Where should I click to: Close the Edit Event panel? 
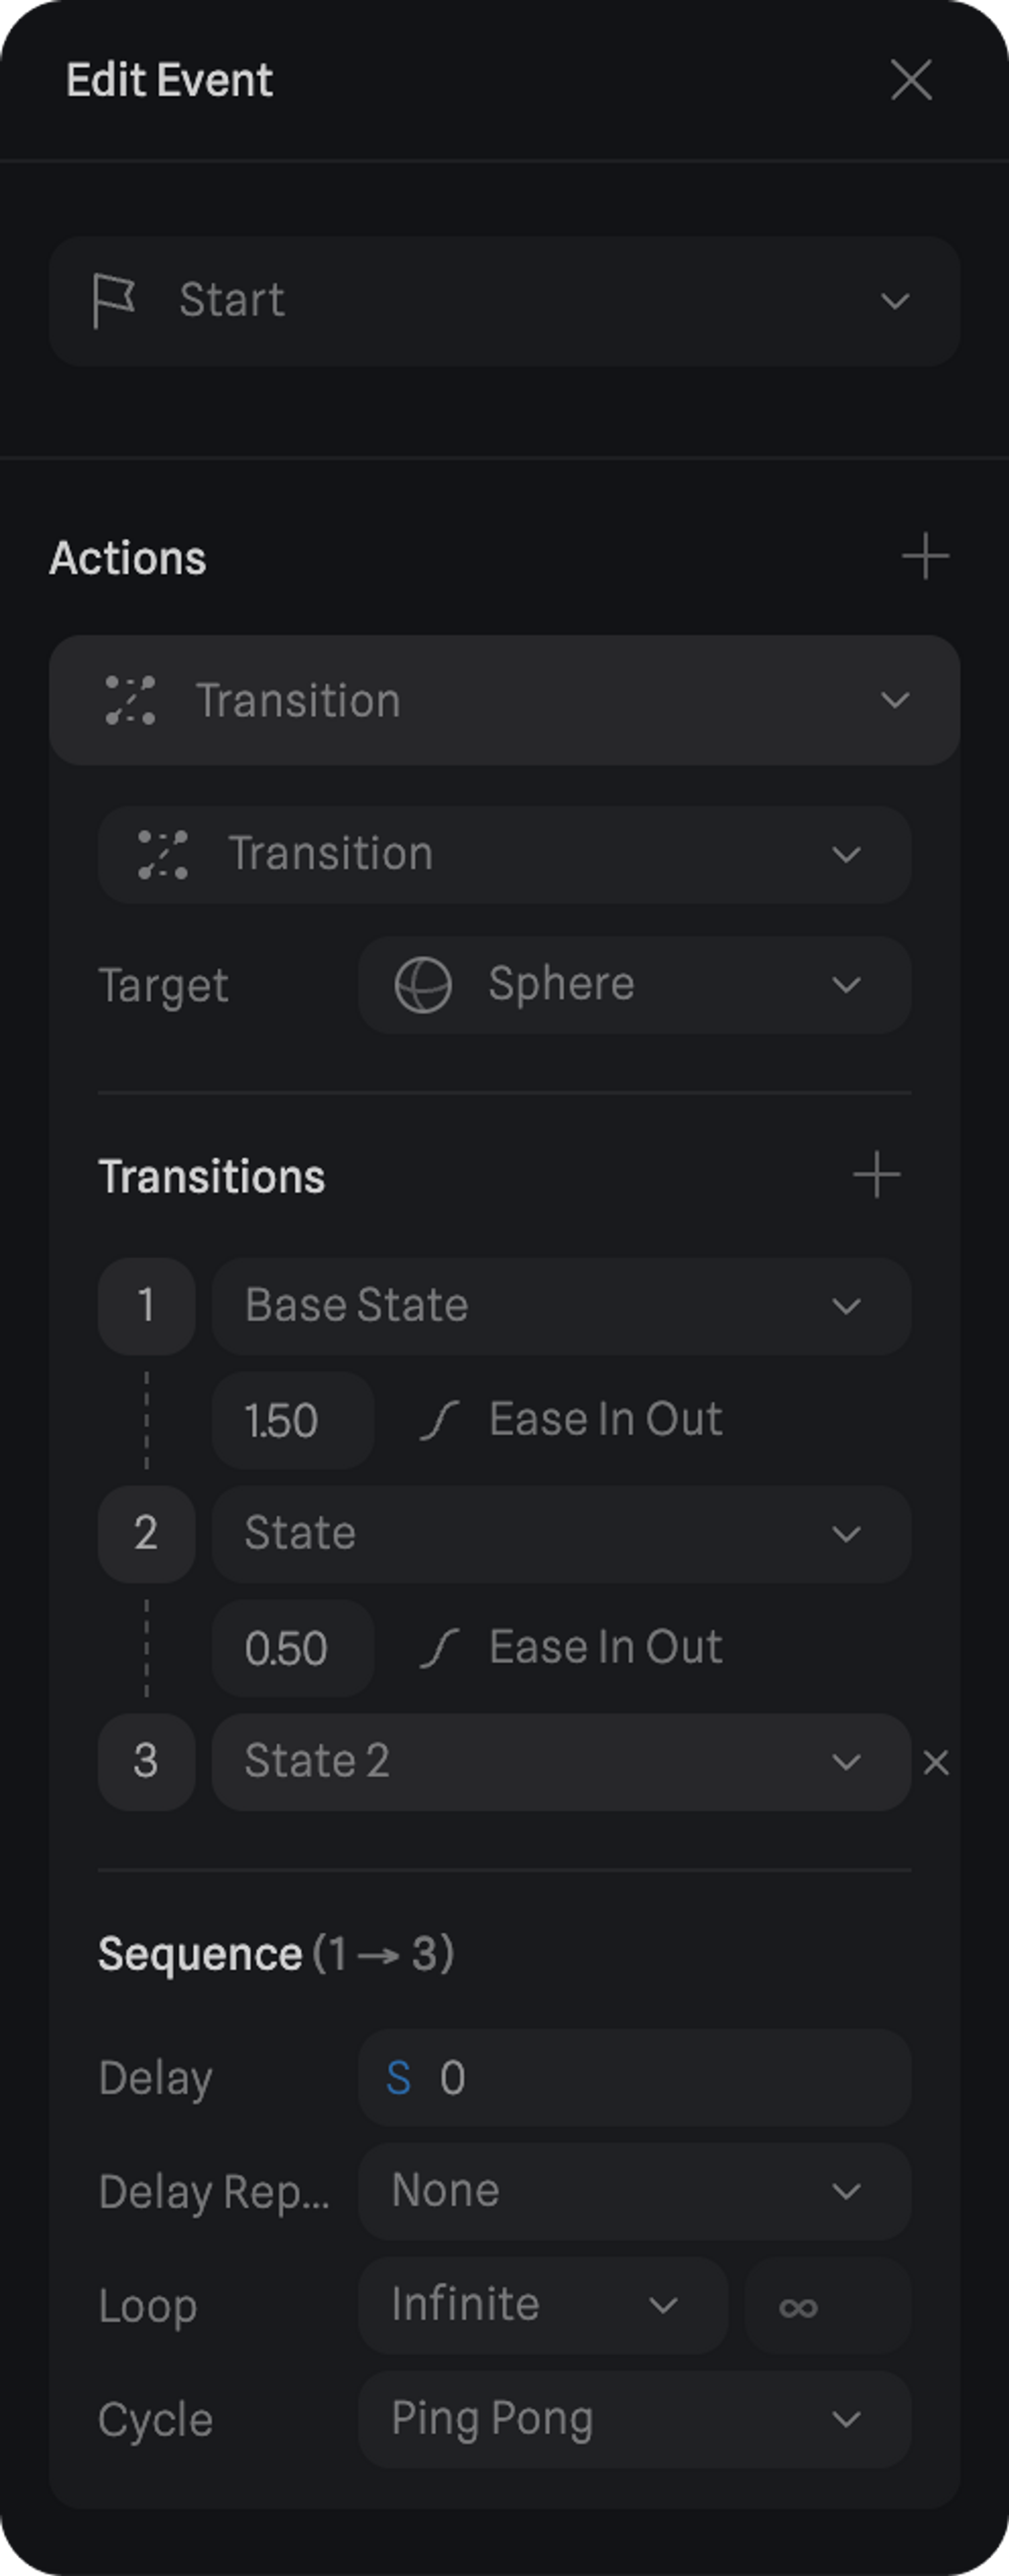click(x=910, y=80)
